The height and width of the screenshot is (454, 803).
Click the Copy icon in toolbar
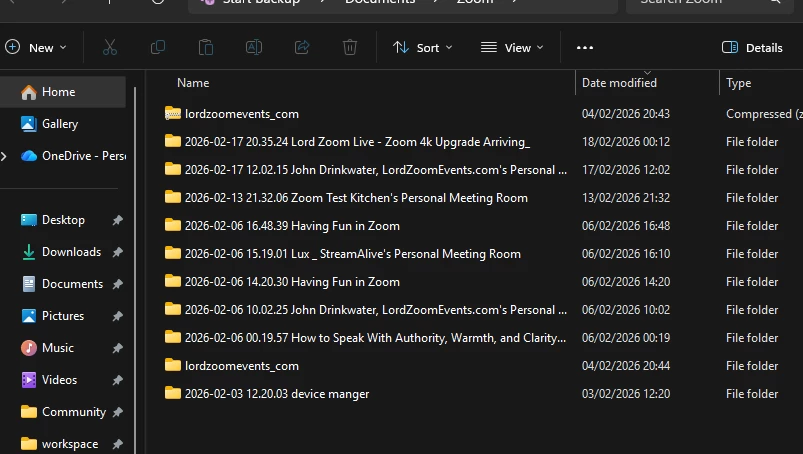click(x=158, y=48)
